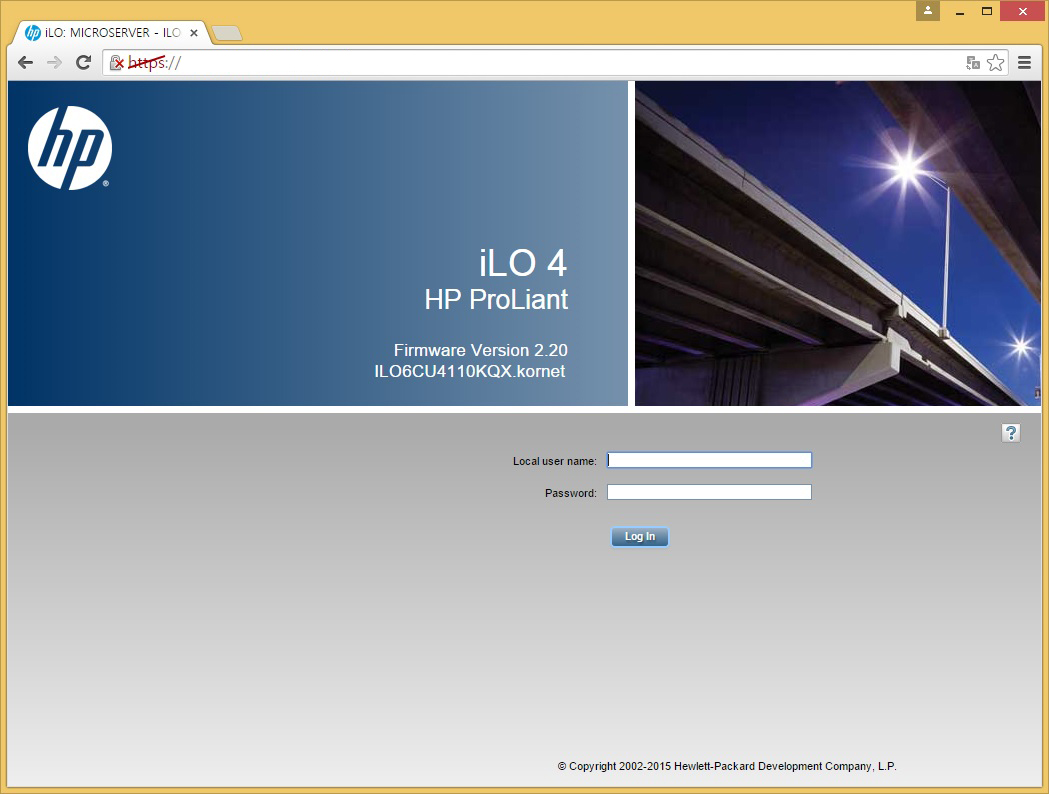The width and height of the screenshot is (1049, 794).
Task: Click the hostname 'ILO6CU4110KQX.kornet'
Action: [470, 371]
